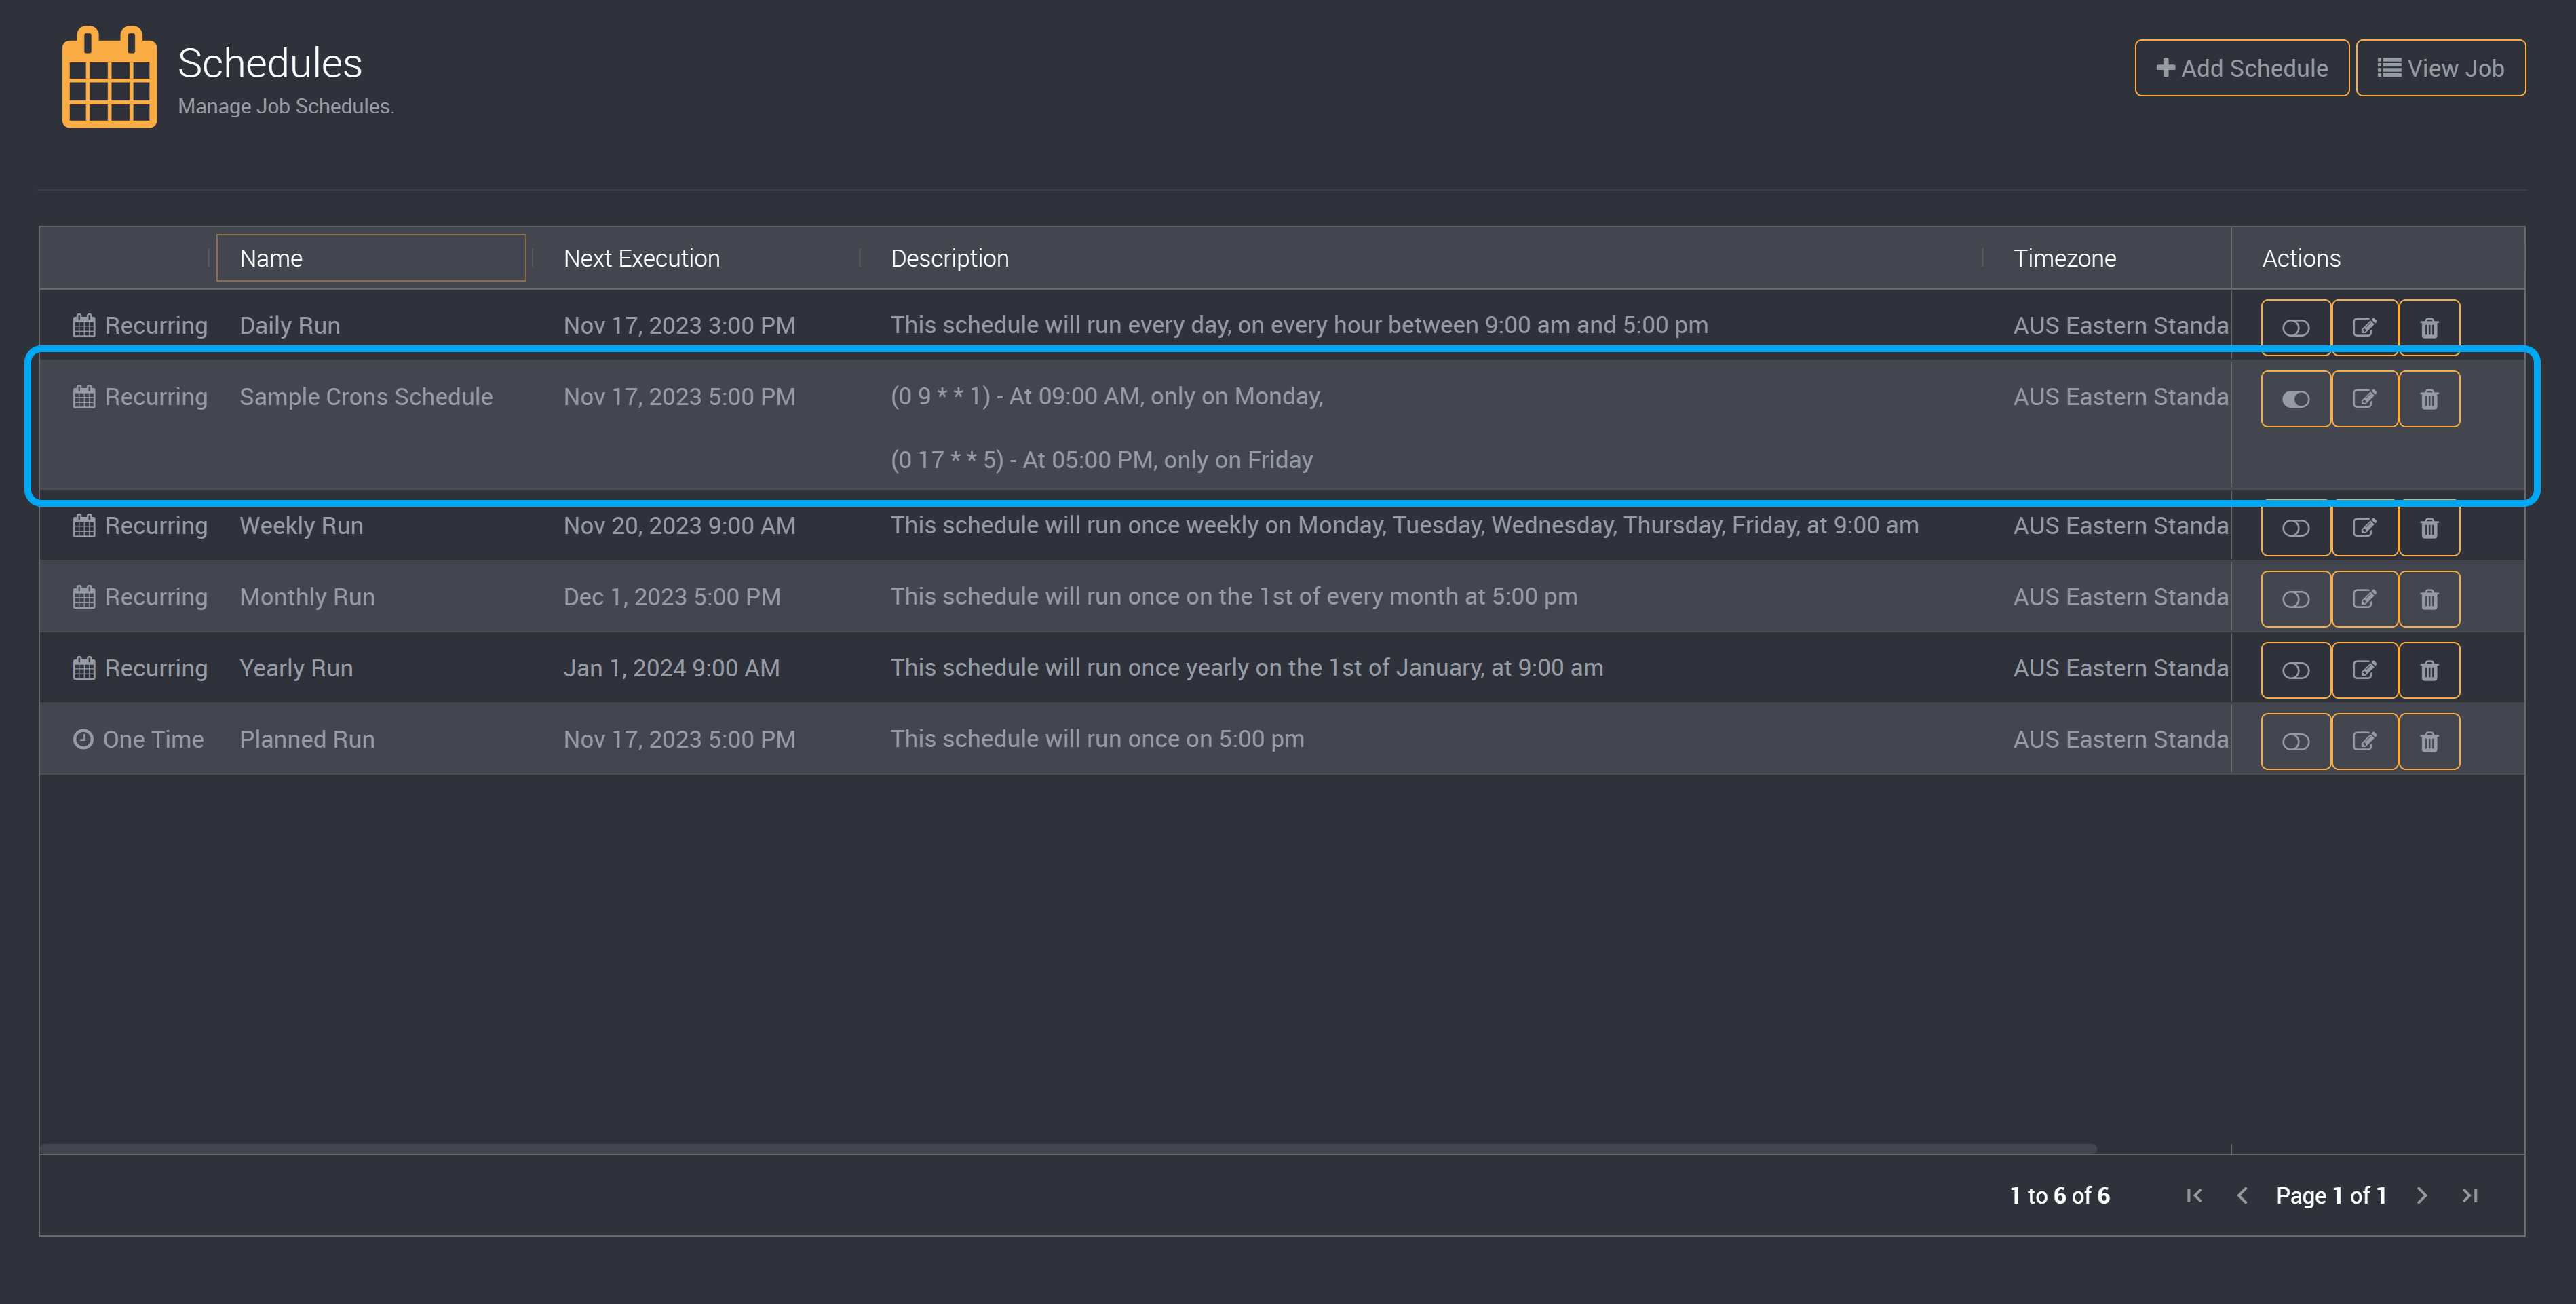Viewport: 2576px width, 1304px height.
Task: Select the Weekly Run name cell
Action: click(x=301, y=526)
